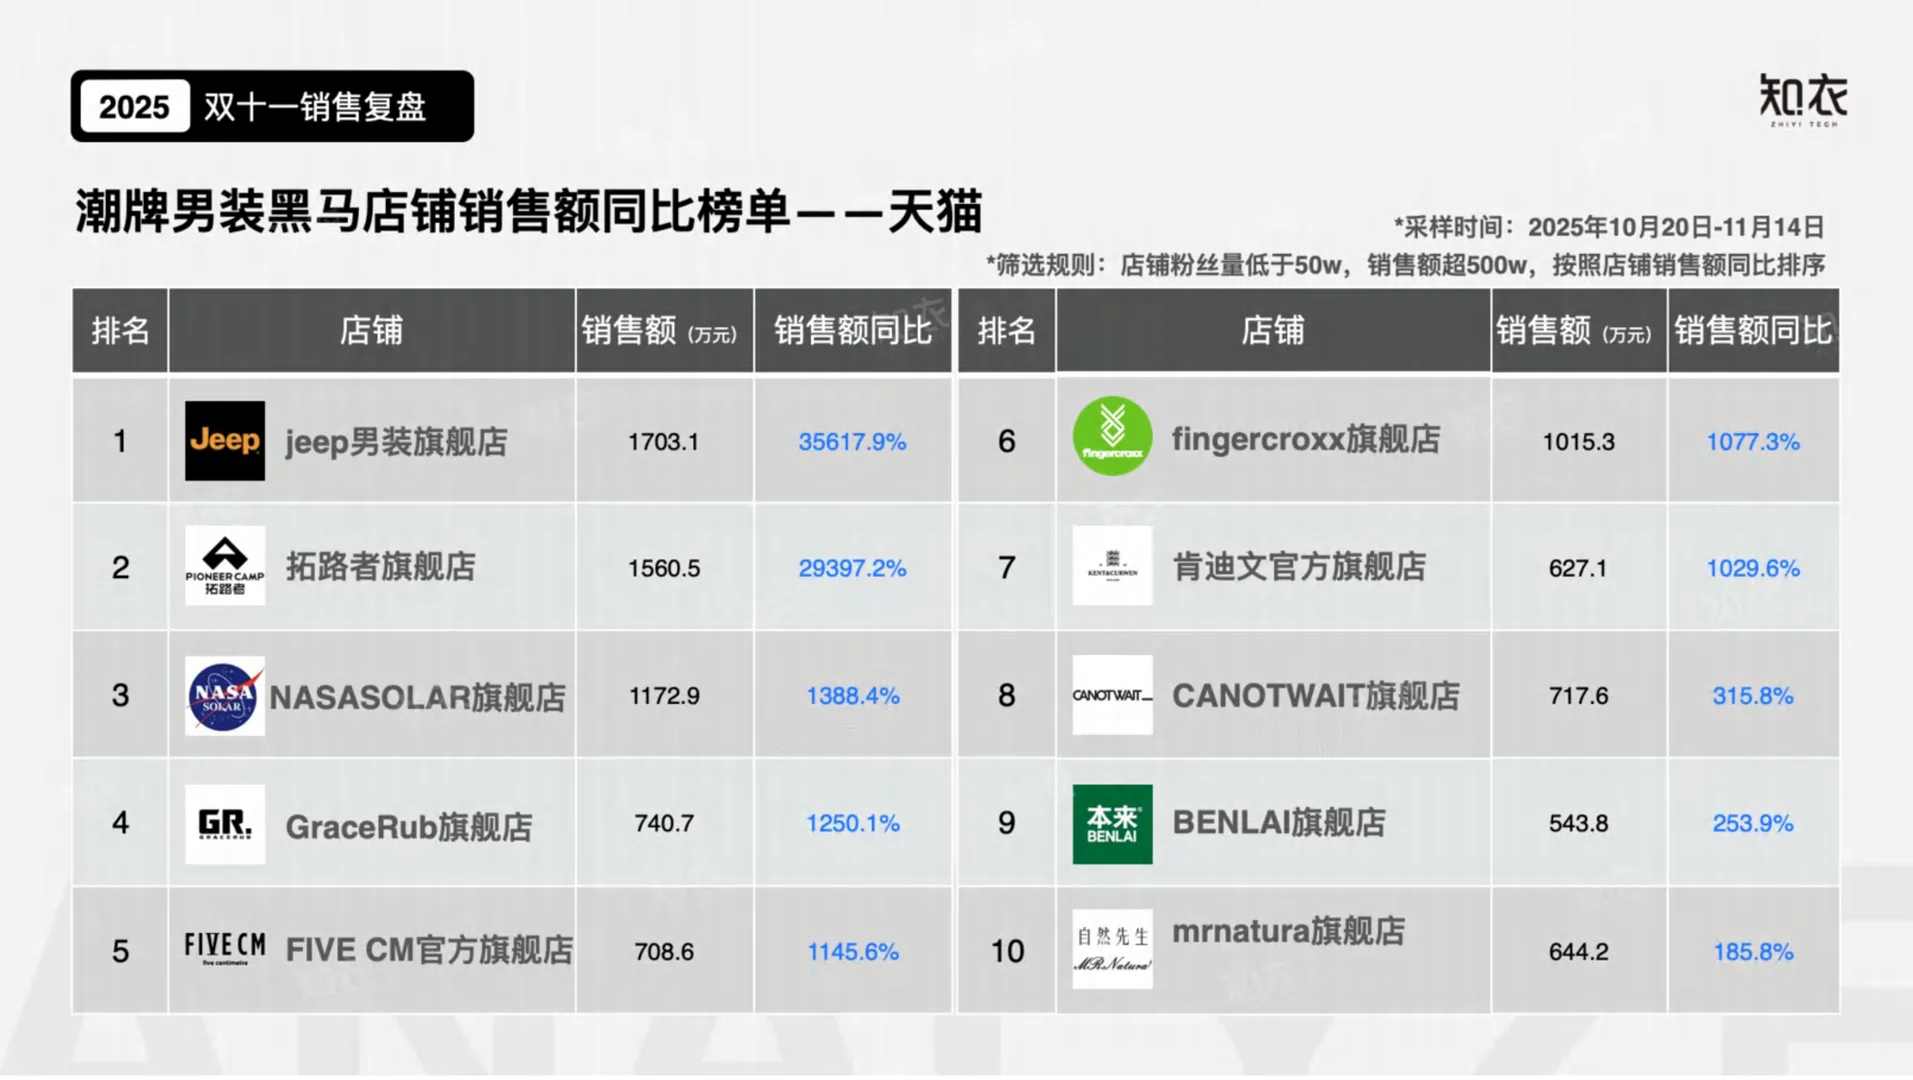Viewport: 1913px width, 1080px height.
Task: Click growth figure 35617.9%
Action: pyautogui.click(x=852, y=442)
